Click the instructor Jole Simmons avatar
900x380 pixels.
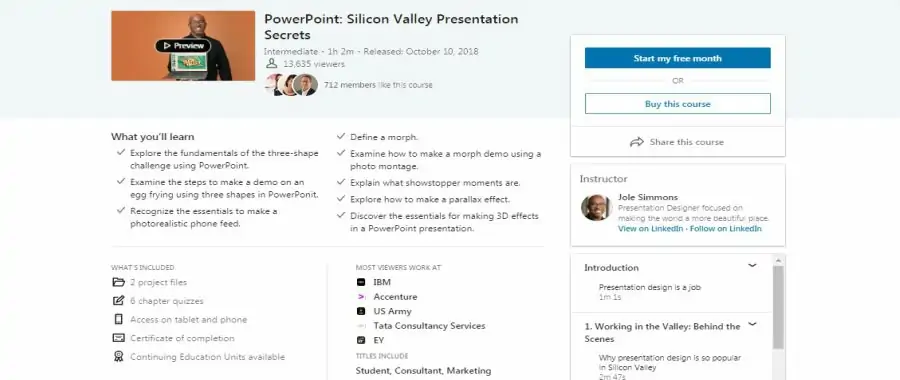pos(596,207)
